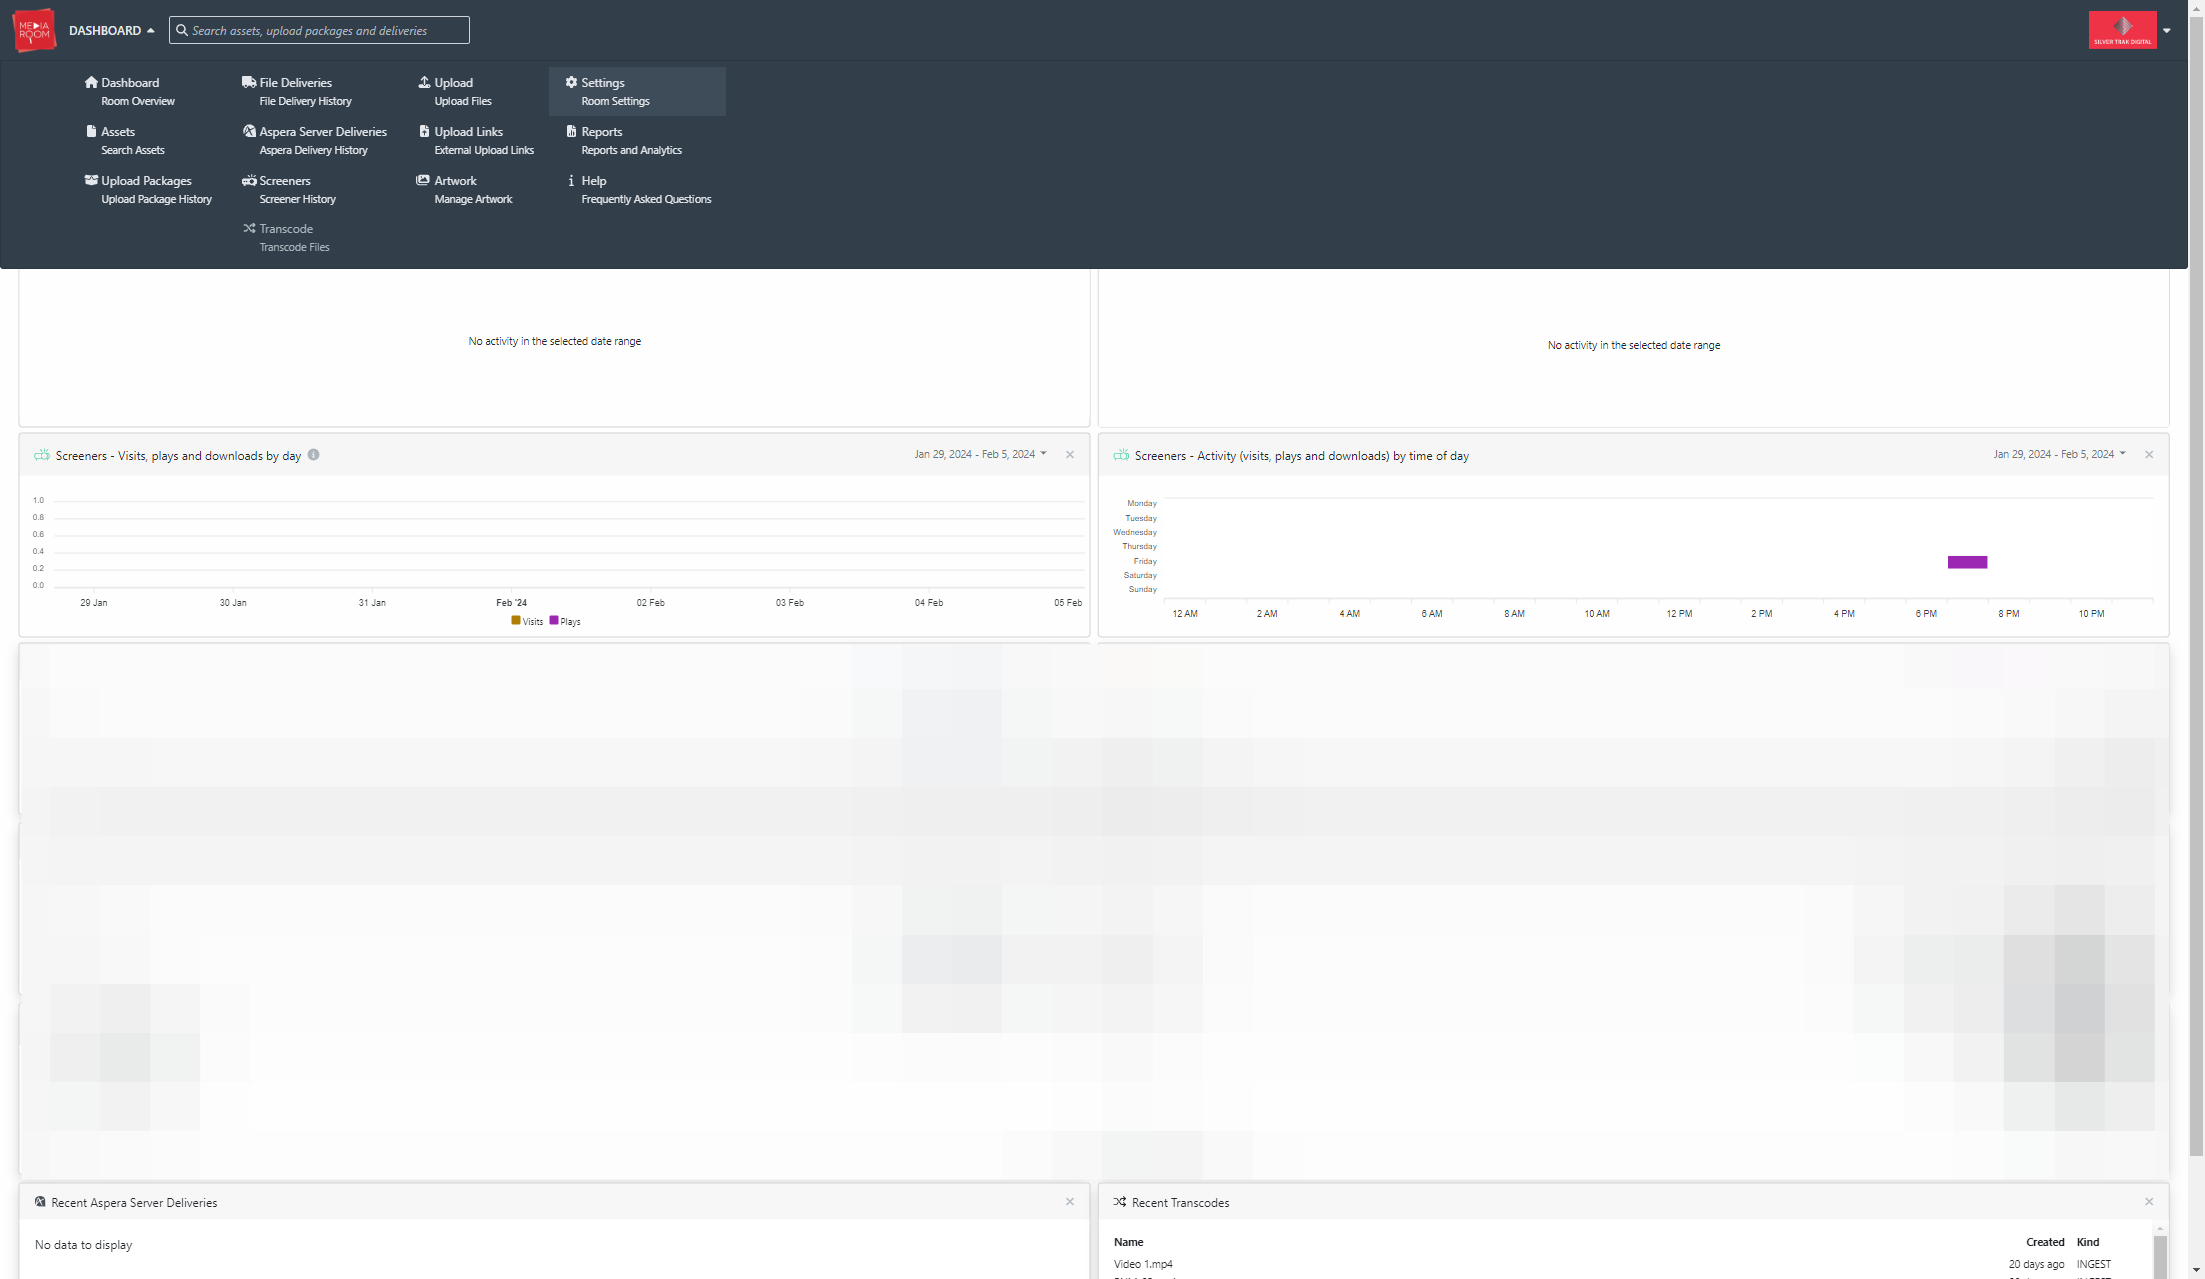Open date range dropdown on Screeners time of day panel
Screen dimensions: 2205x1279
(2059, 454)
